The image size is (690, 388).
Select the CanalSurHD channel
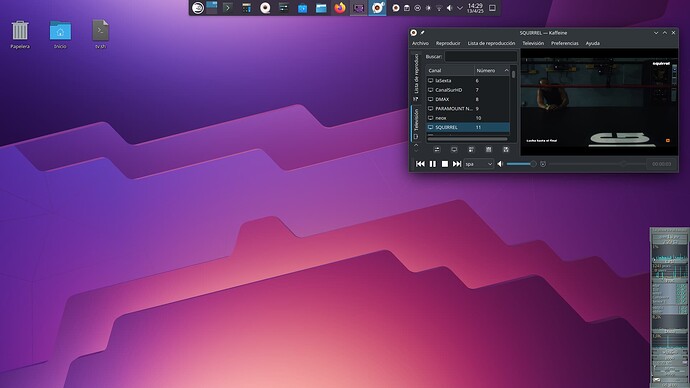coord(468,90)
